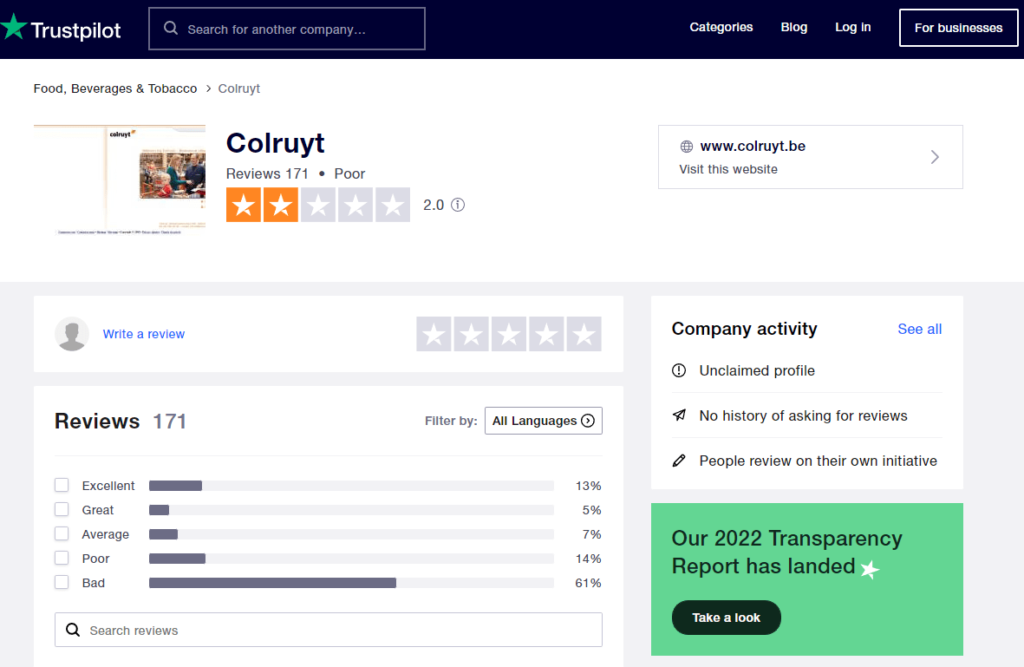
Task: Open the All Languages filter dropdown
Action: pyautogui.click(x=543, y=421)
